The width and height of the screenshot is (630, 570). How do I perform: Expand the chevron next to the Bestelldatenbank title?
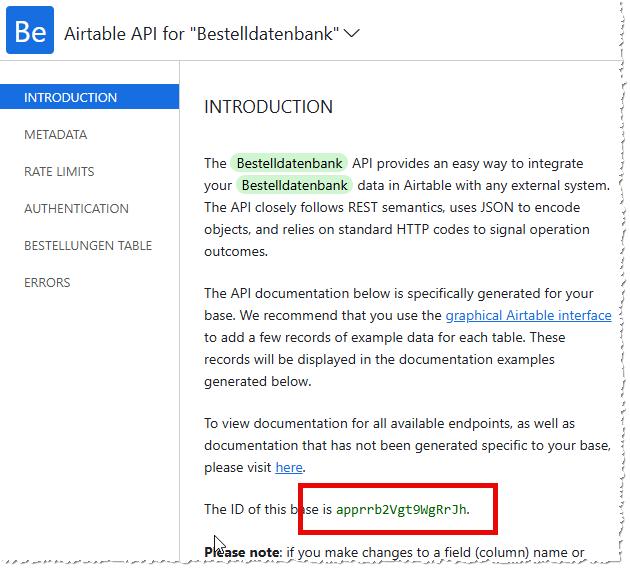pyautogui.click(x=351, y=33)
